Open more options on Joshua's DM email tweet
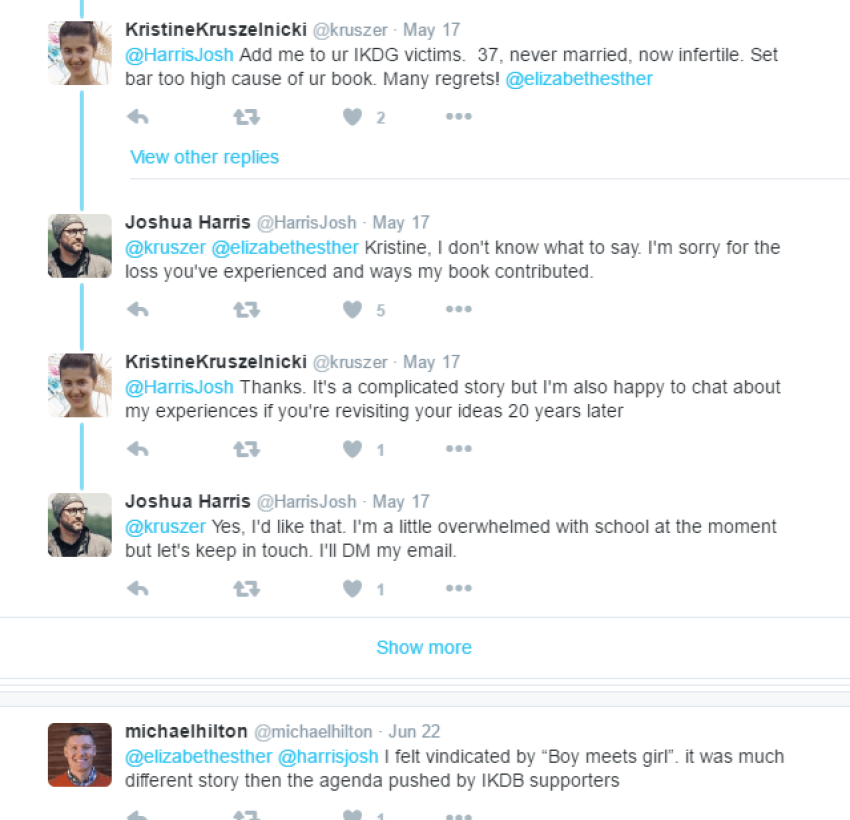Screen dimensions: 850x820 [x=458, y=589]
